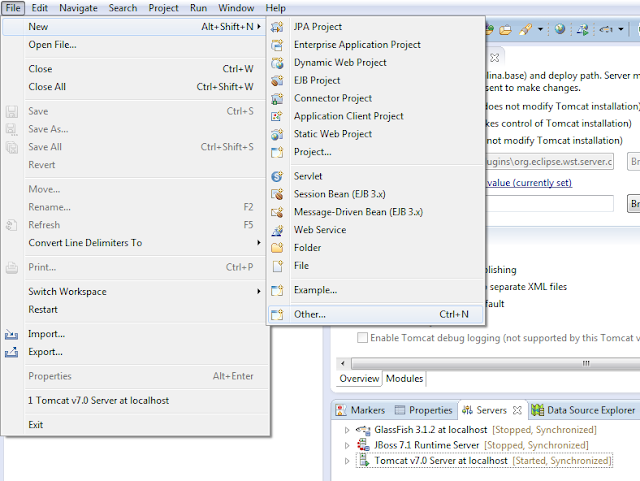The width and height of the screenshot is (640, 481).
Task: Open the Data Source Explorer tab
Action: 584,410
